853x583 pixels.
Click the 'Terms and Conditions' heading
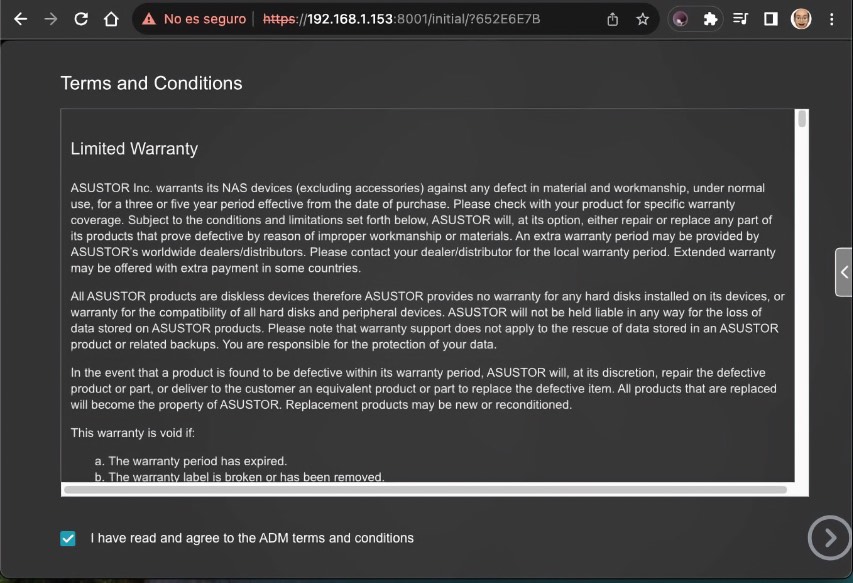[x=151, y=83]
